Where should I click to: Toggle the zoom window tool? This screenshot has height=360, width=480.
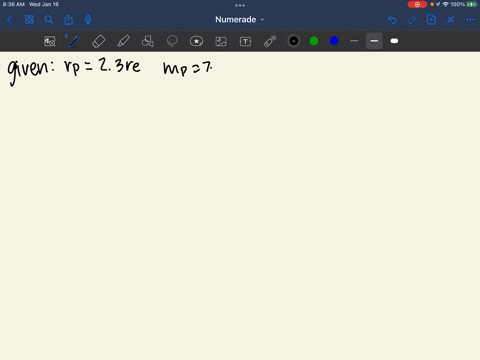[x=50, y=41]
